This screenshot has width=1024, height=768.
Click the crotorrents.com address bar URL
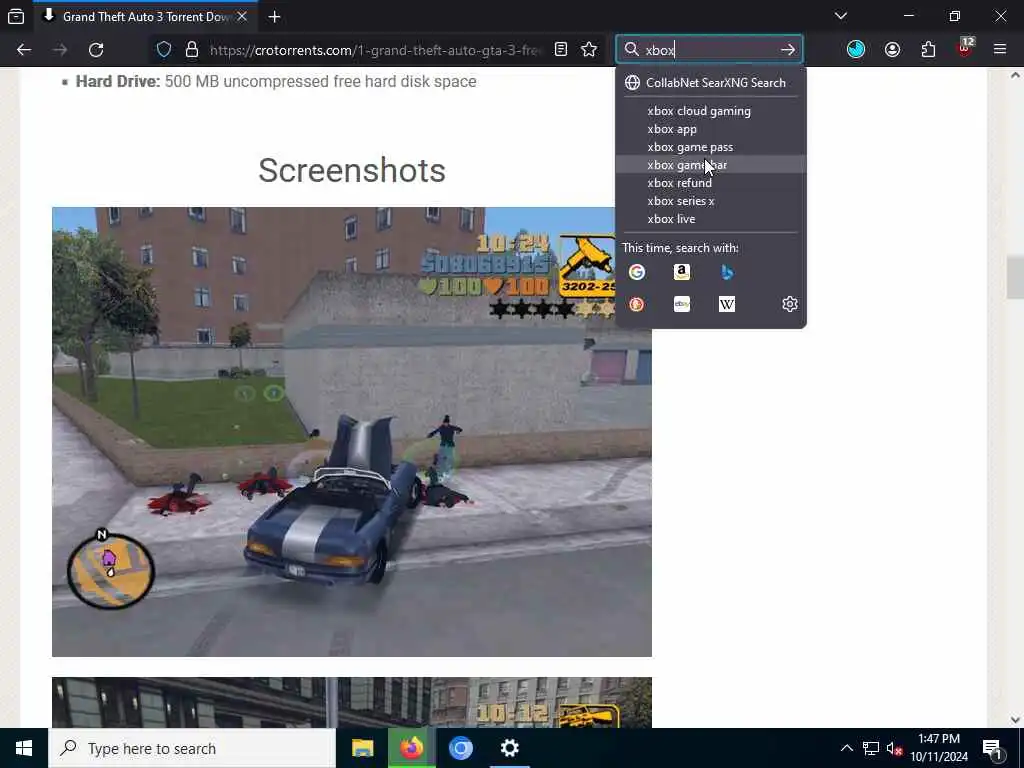pyautogui.click(x=375, y=50)
